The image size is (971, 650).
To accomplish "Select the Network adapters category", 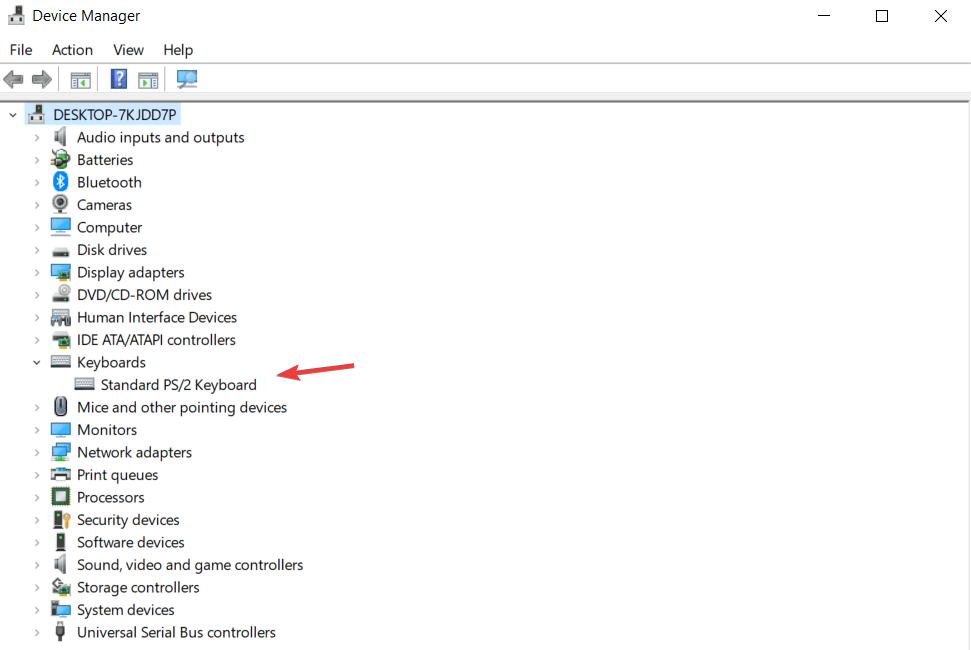I will 133,451.
